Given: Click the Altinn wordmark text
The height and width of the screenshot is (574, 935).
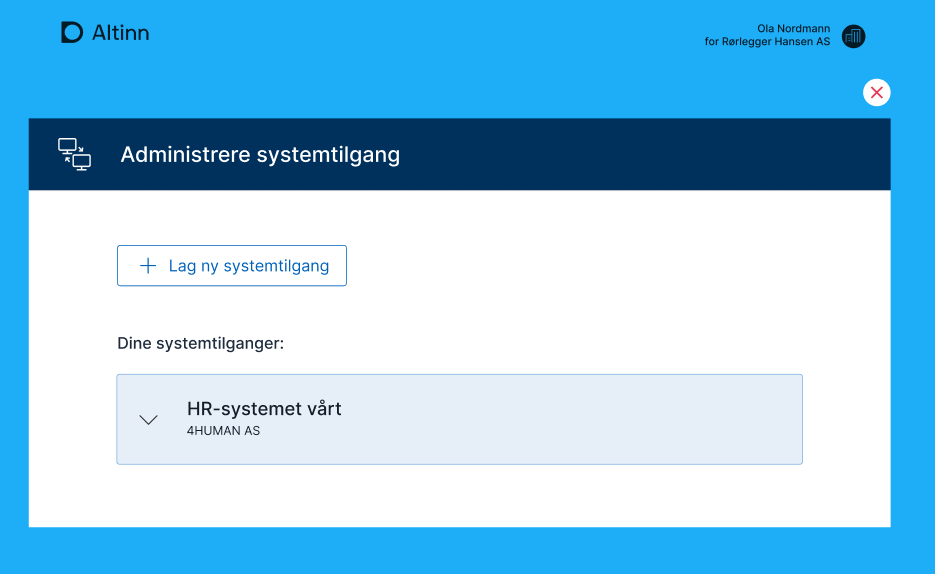Looking at the screenshot, I should pos(120,33).
